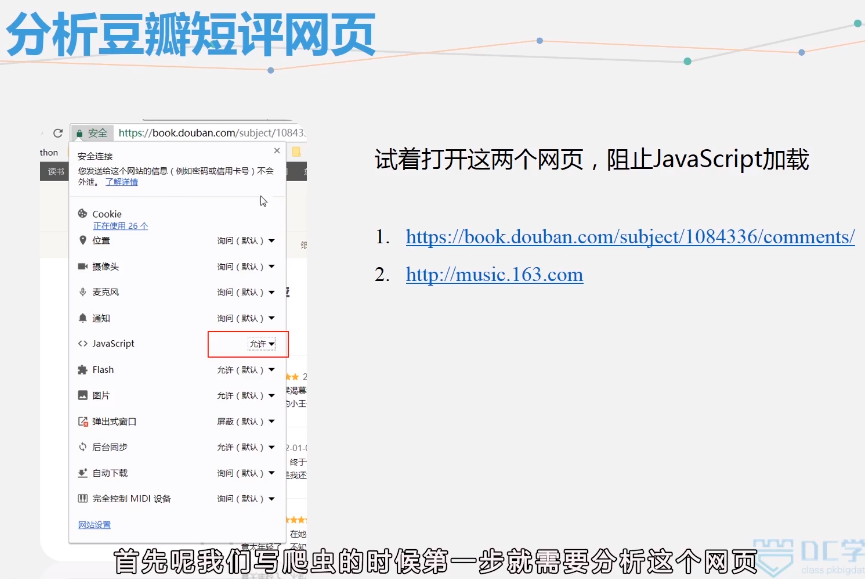Click the download icon for 自动下载
Viewport: 865px width, 579px height.
pyautogui.click(x=83, y=473)
